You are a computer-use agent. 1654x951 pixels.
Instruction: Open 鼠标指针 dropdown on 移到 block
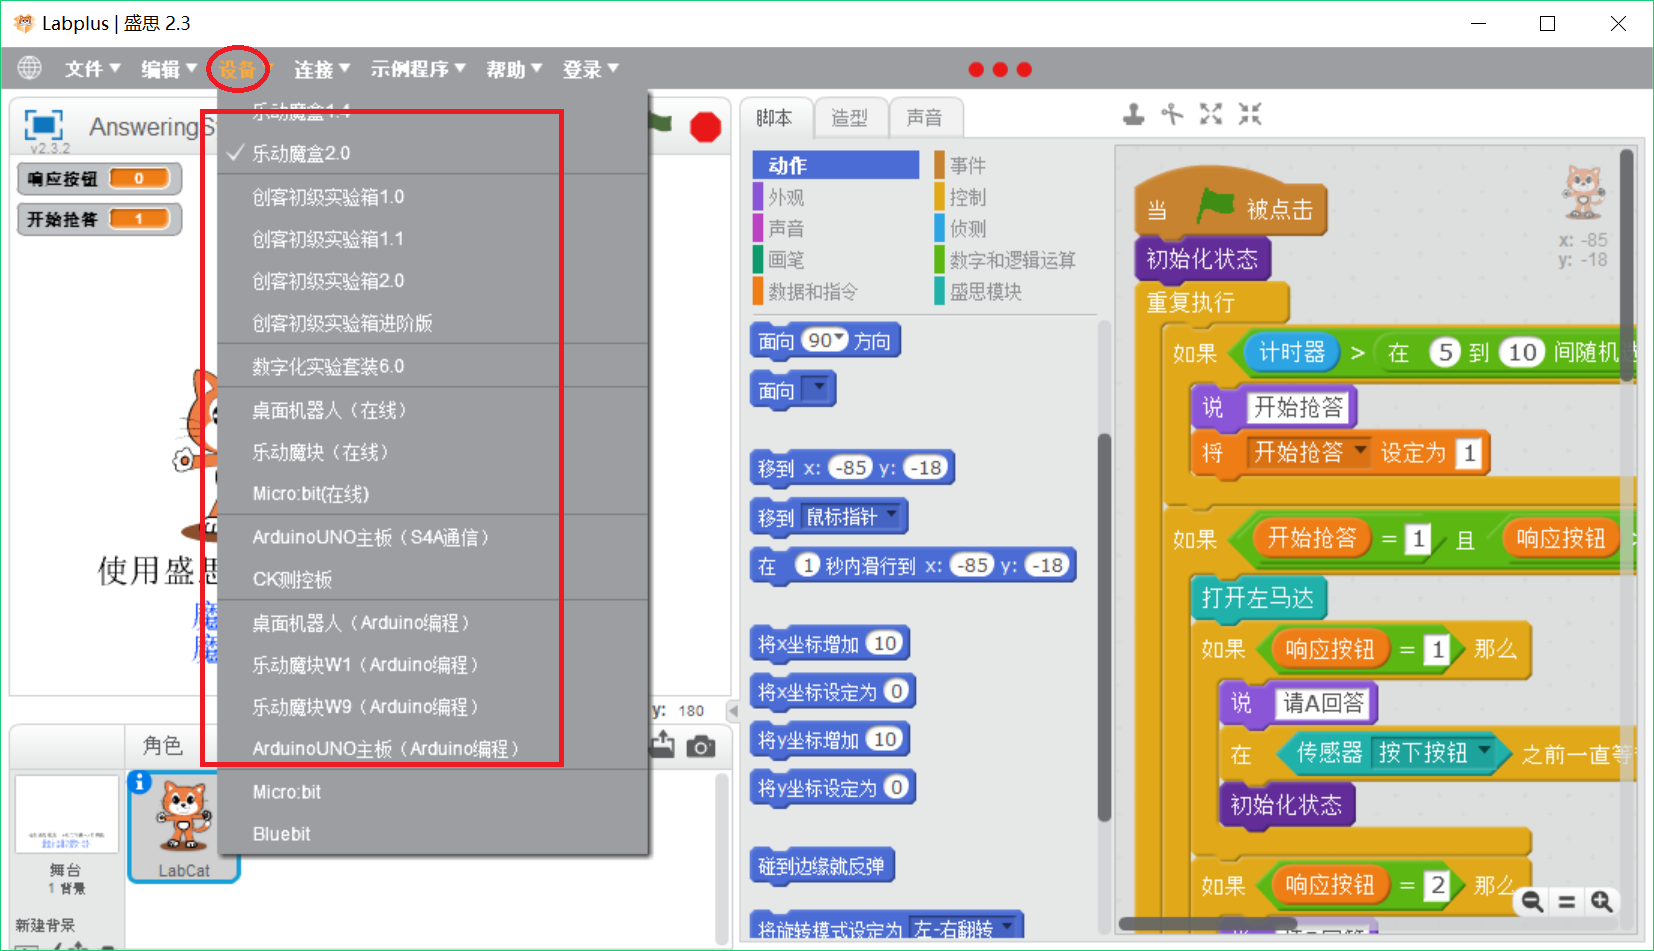[891, 516]
